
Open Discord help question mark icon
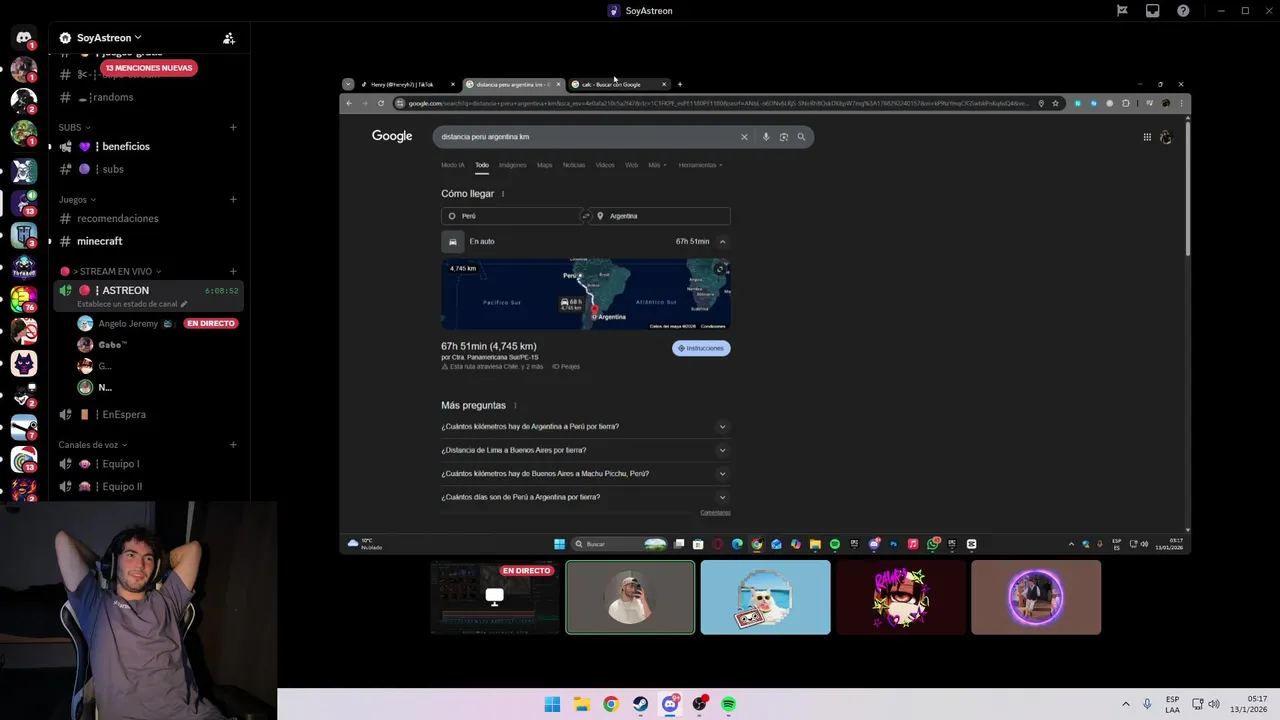pos(1183,11)
